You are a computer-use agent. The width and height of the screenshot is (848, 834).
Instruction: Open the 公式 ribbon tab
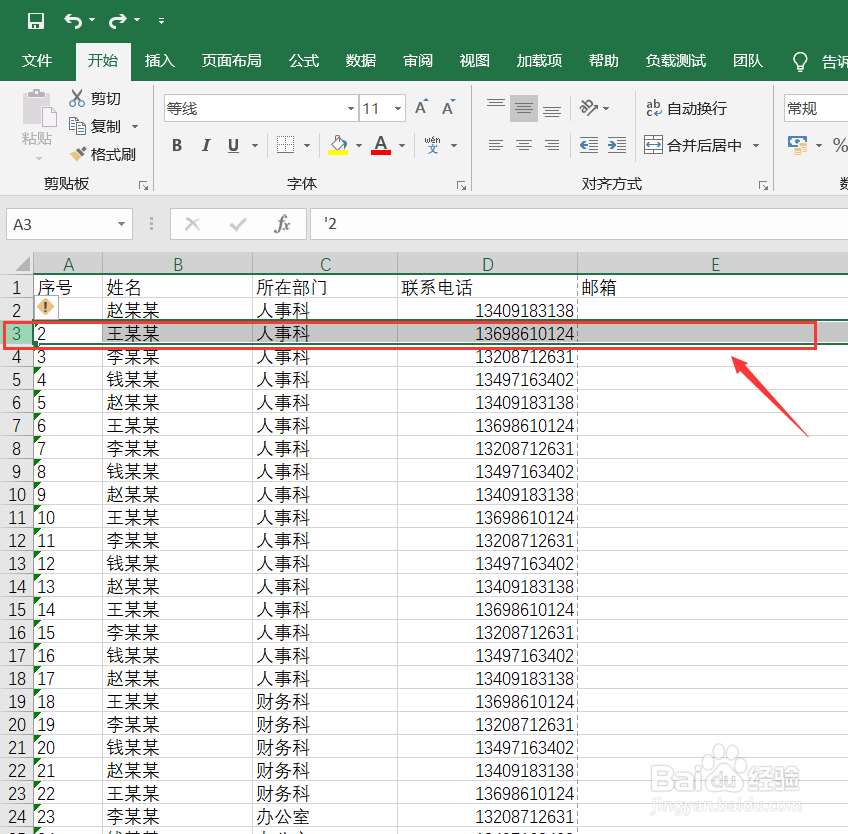[304, 61]
